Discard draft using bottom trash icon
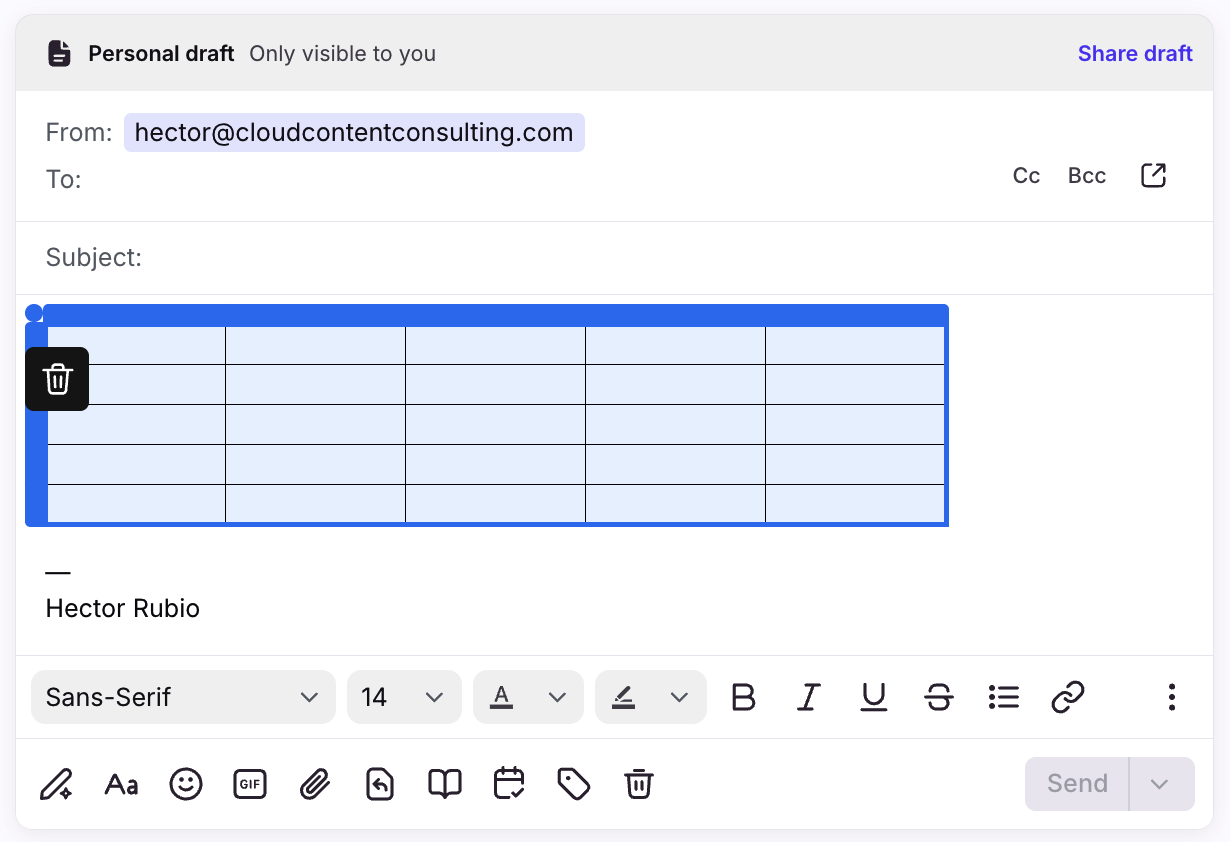The image size is (1230, 842). (x=638, y=784)
